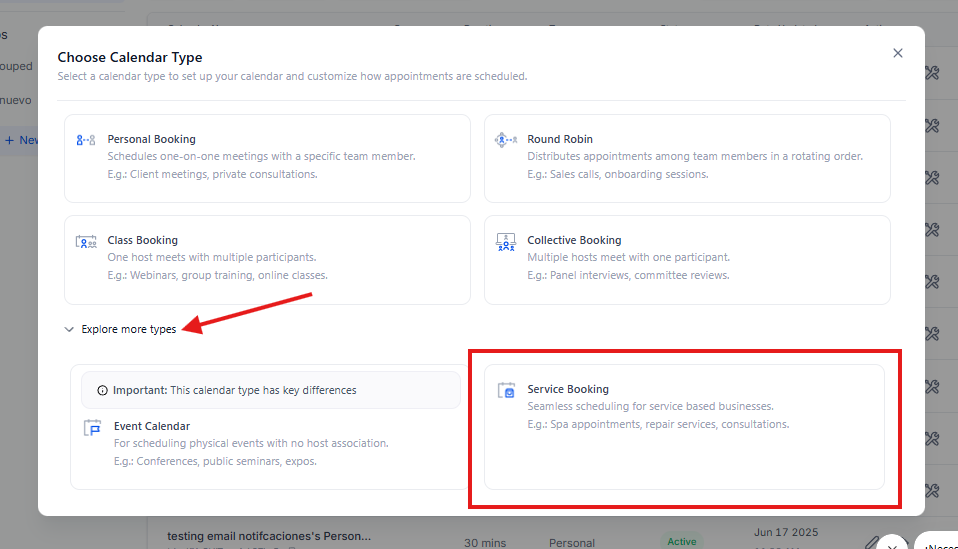The width and height of the screenshot is (958, 549).
Task: Click the Event Calendar flag icon
Action: (93, 428)
